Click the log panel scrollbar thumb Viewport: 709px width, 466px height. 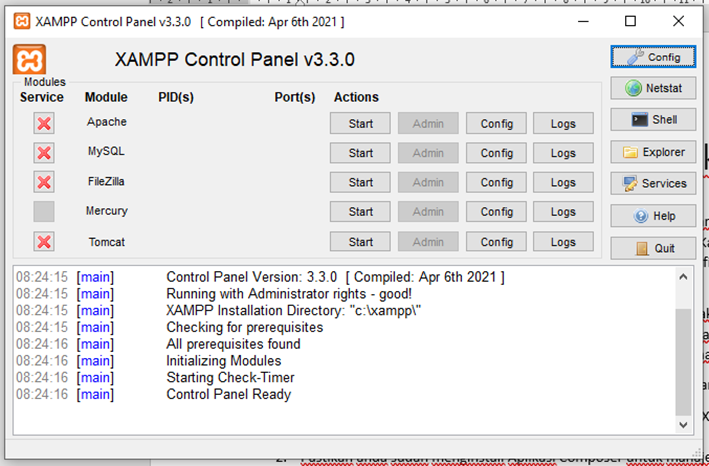point(683,362)
